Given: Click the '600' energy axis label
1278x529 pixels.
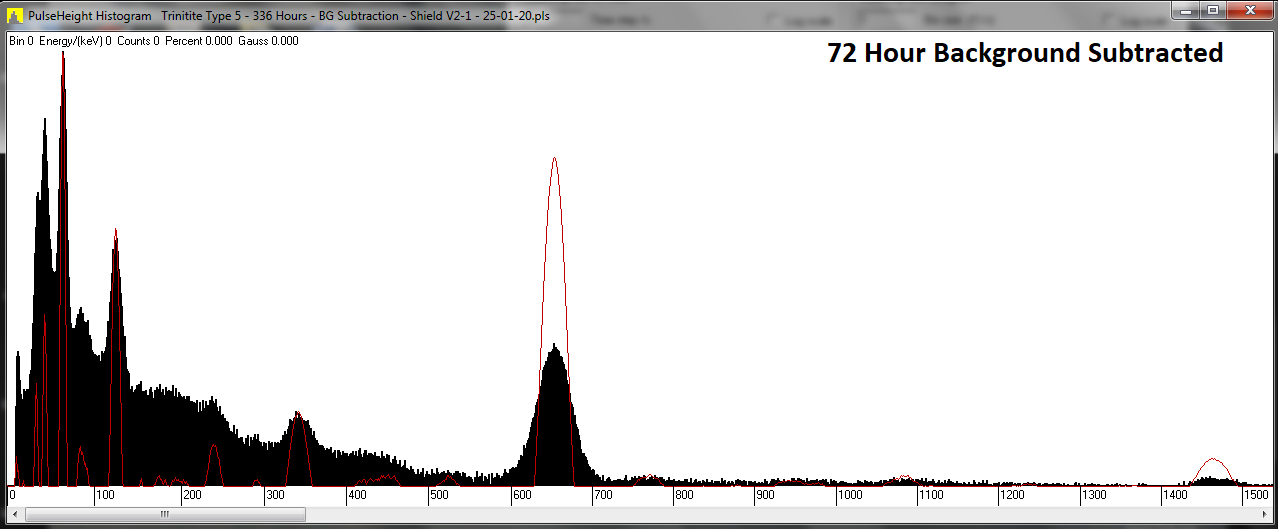Looking at the screenshot, I should tap(521, 495).
